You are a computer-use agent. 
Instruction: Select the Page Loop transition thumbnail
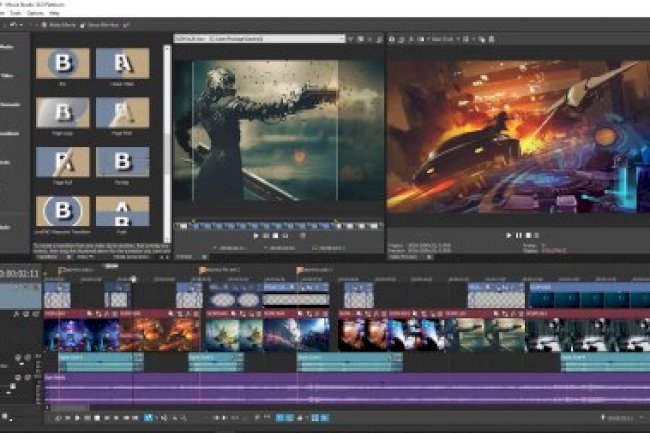click(63, 112)
